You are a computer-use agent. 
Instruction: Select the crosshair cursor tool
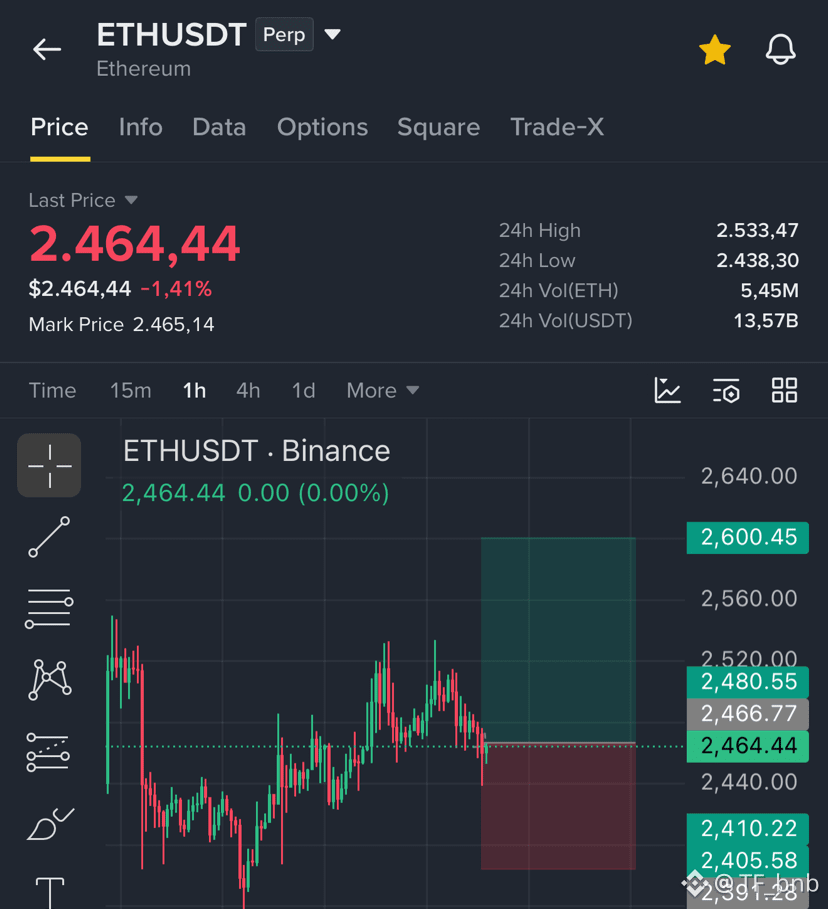pos(49,466)
